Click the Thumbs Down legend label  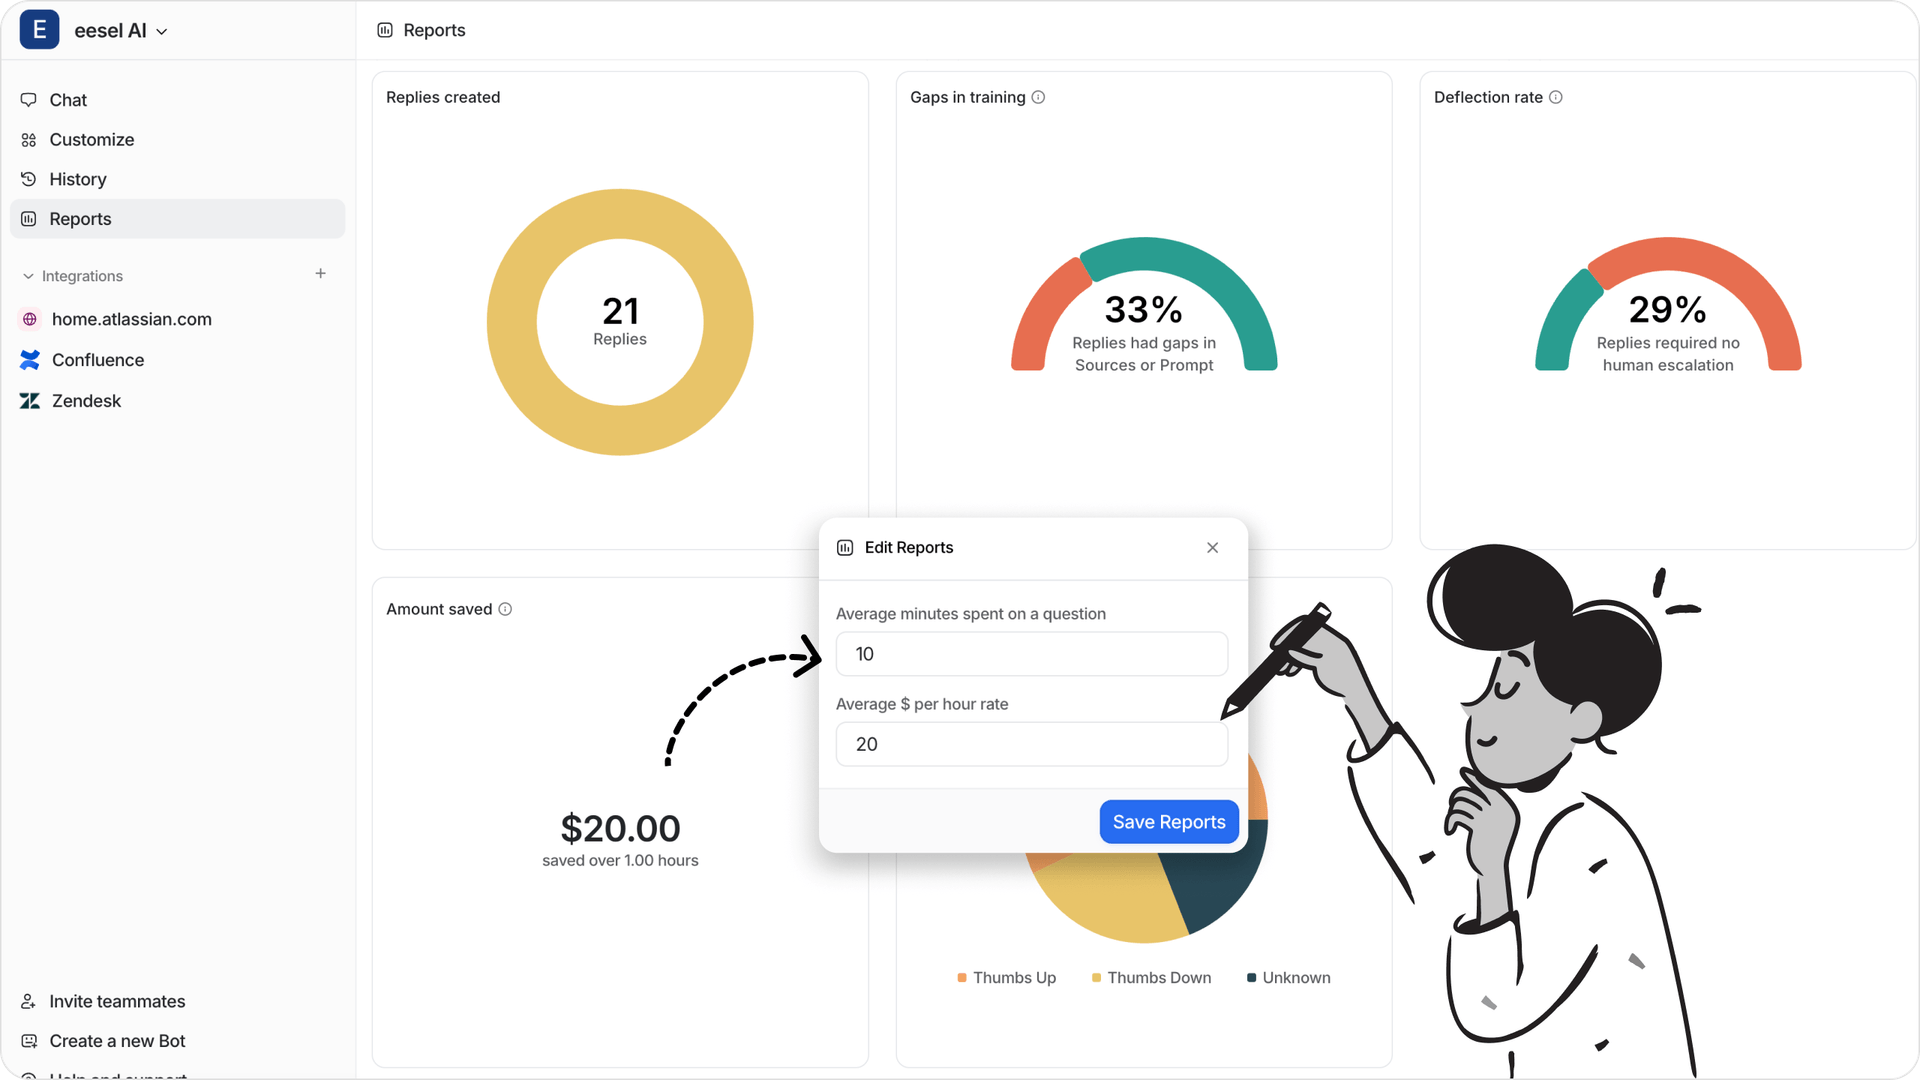[x=1159, y=978]
